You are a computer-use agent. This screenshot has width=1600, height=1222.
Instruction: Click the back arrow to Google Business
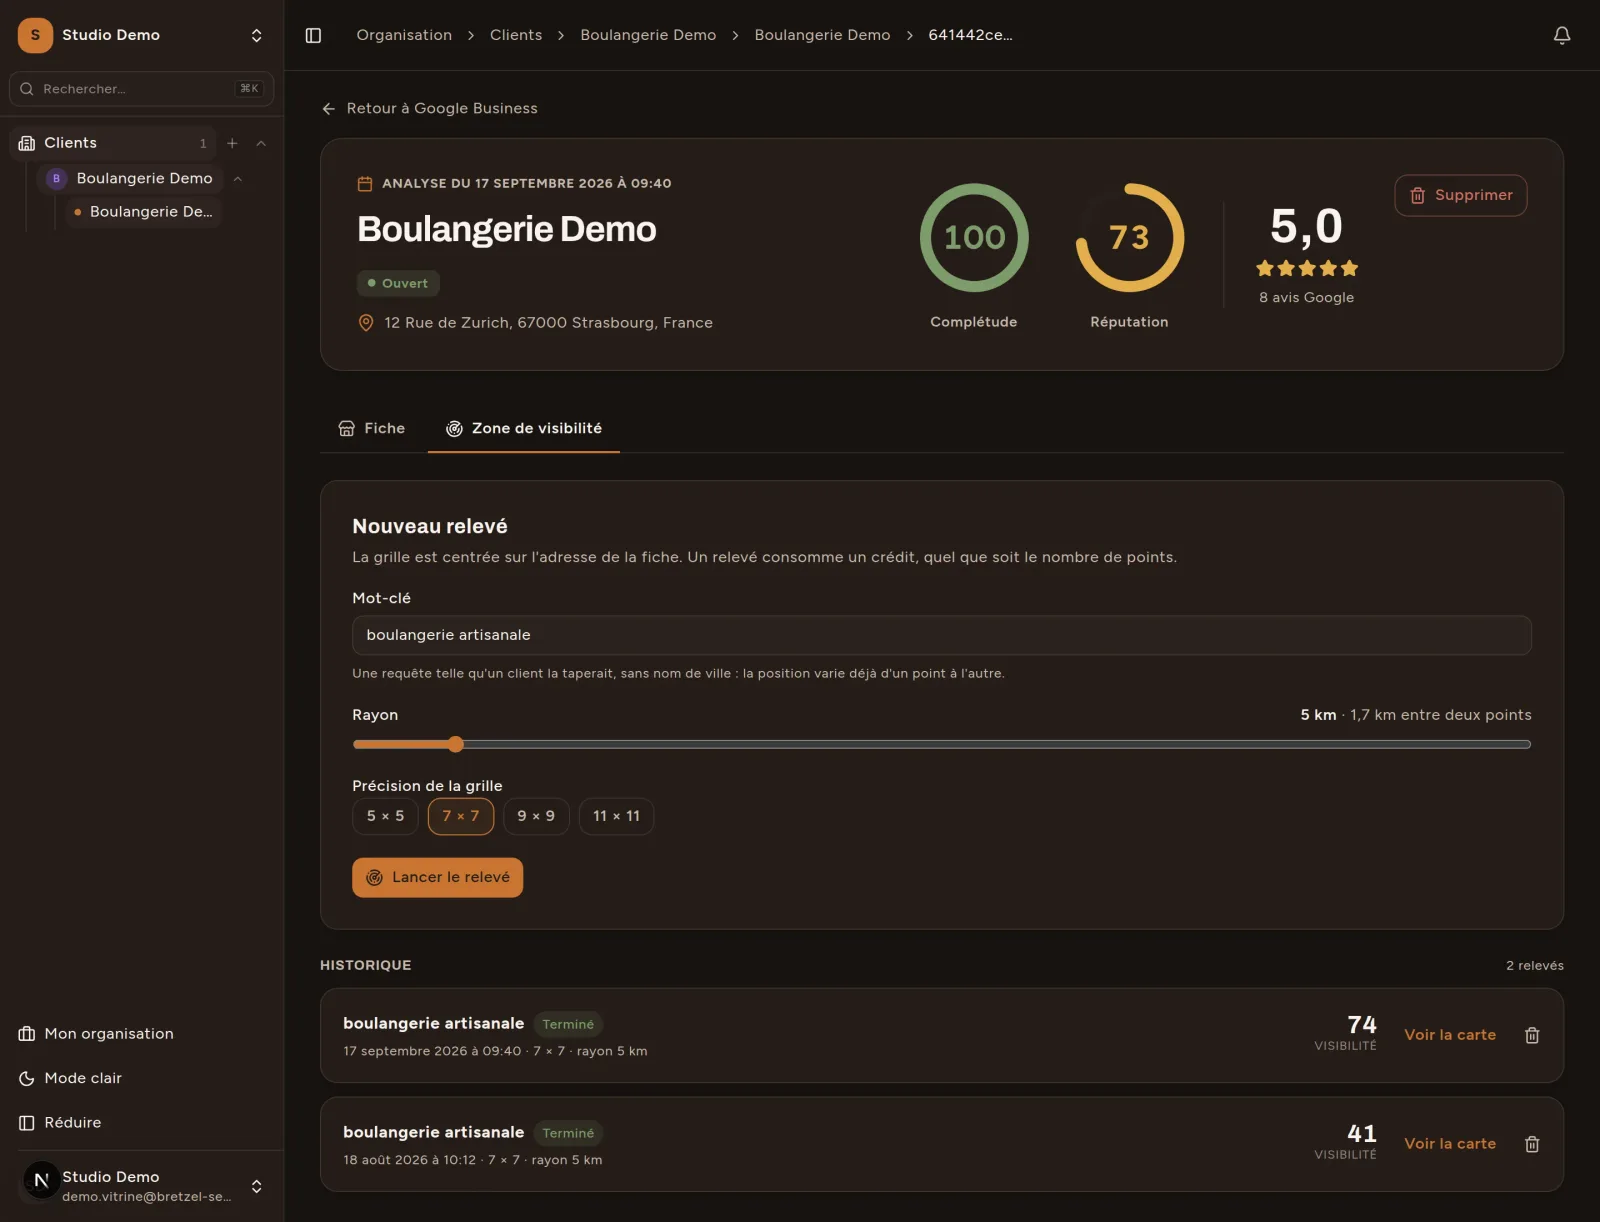point(328,108)
